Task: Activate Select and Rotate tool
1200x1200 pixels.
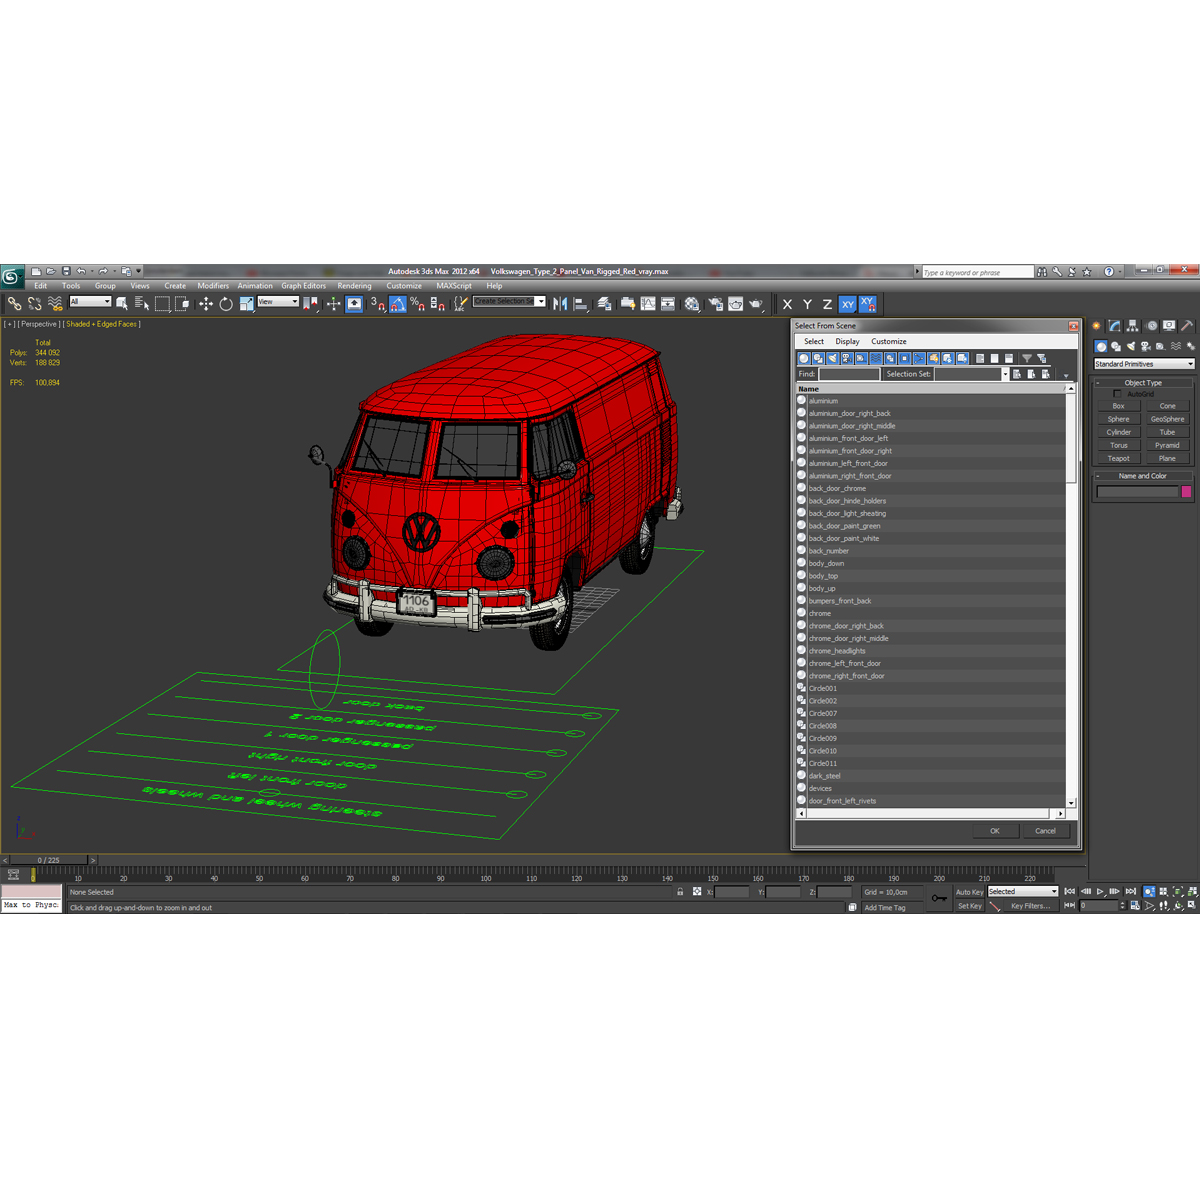Action: pyautogui.click(x=226, y=304)
